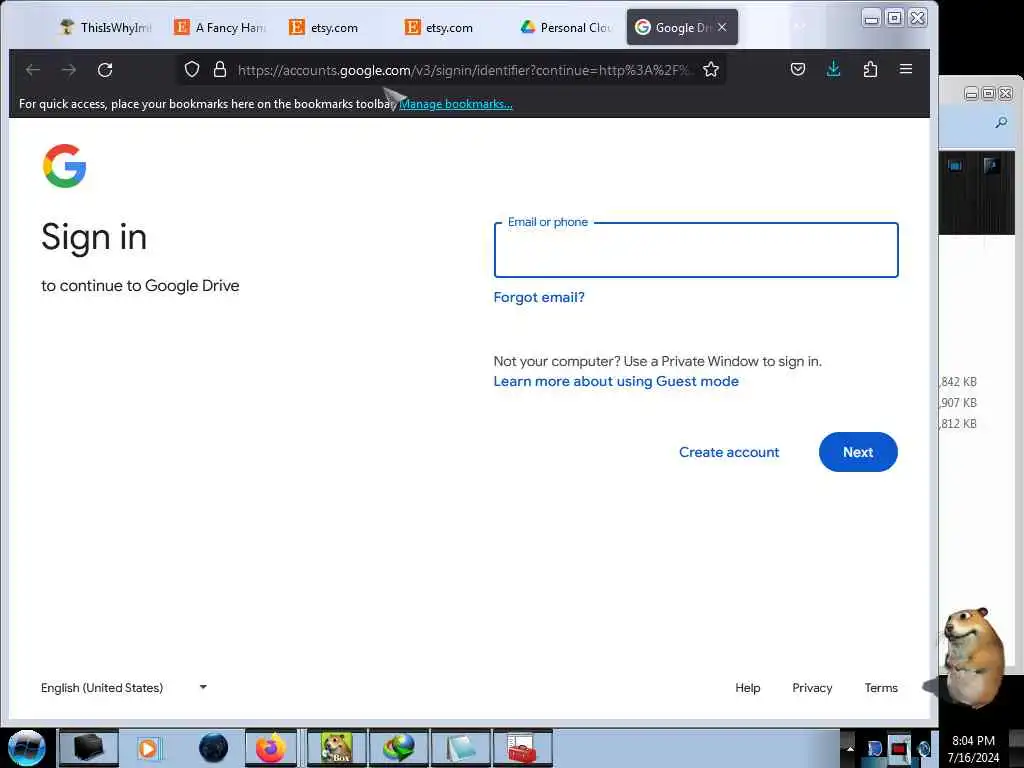Save page to Pocket
Screen dimensions: 1024x768
797,69
